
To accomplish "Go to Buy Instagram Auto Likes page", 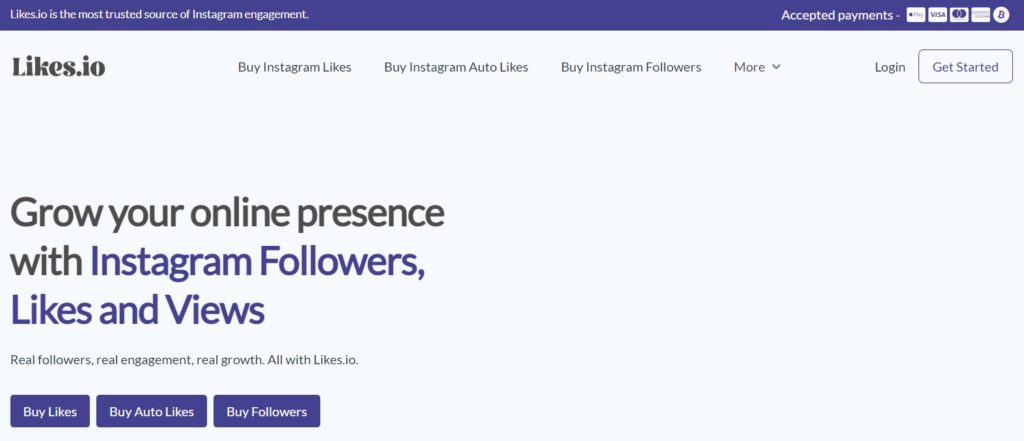I will (x=456, y=67).
